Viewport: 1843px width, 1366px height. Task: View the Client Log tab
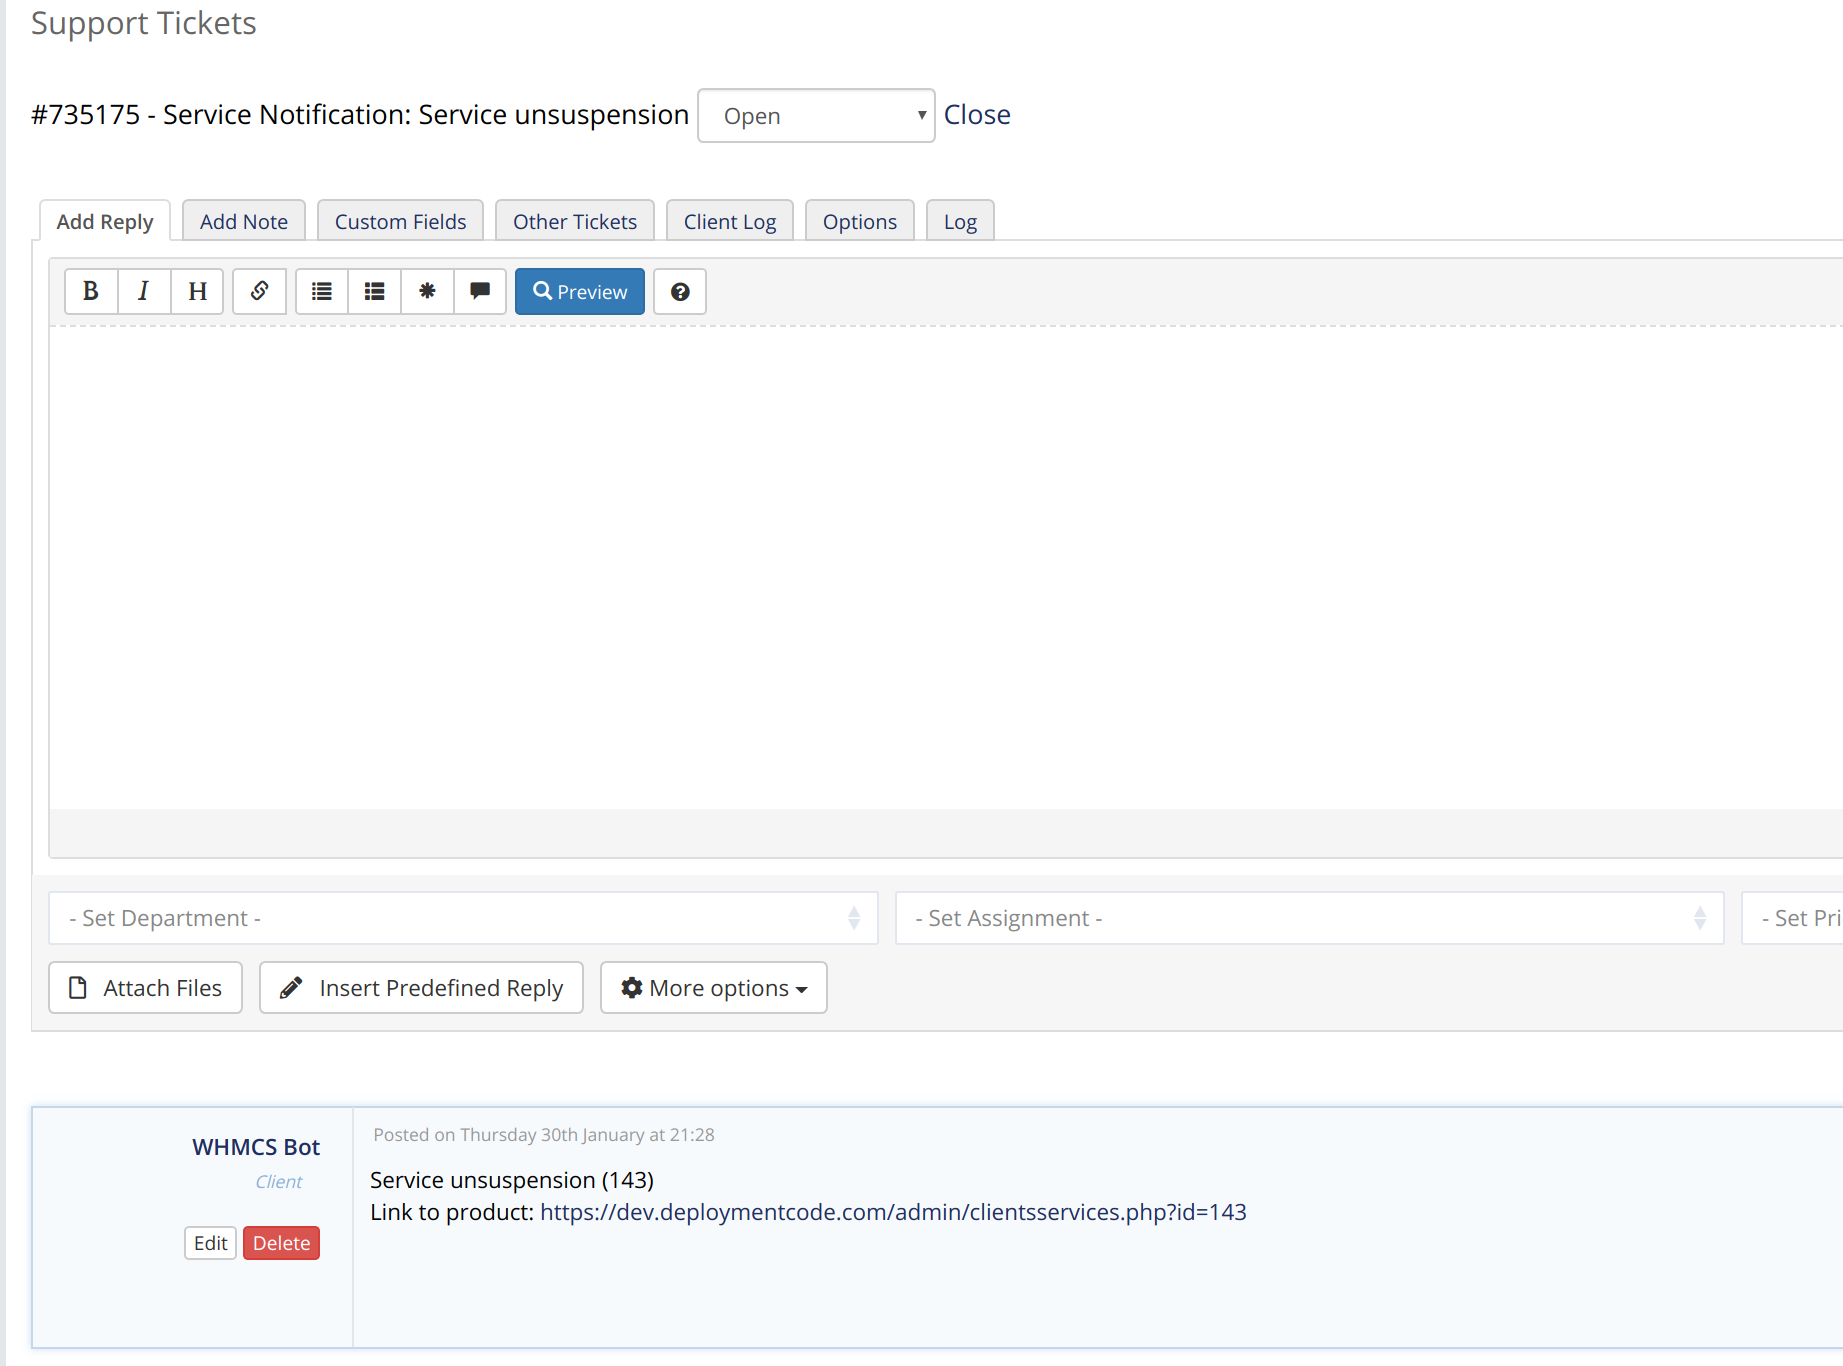pyautogui.click(x=729, y=221)
